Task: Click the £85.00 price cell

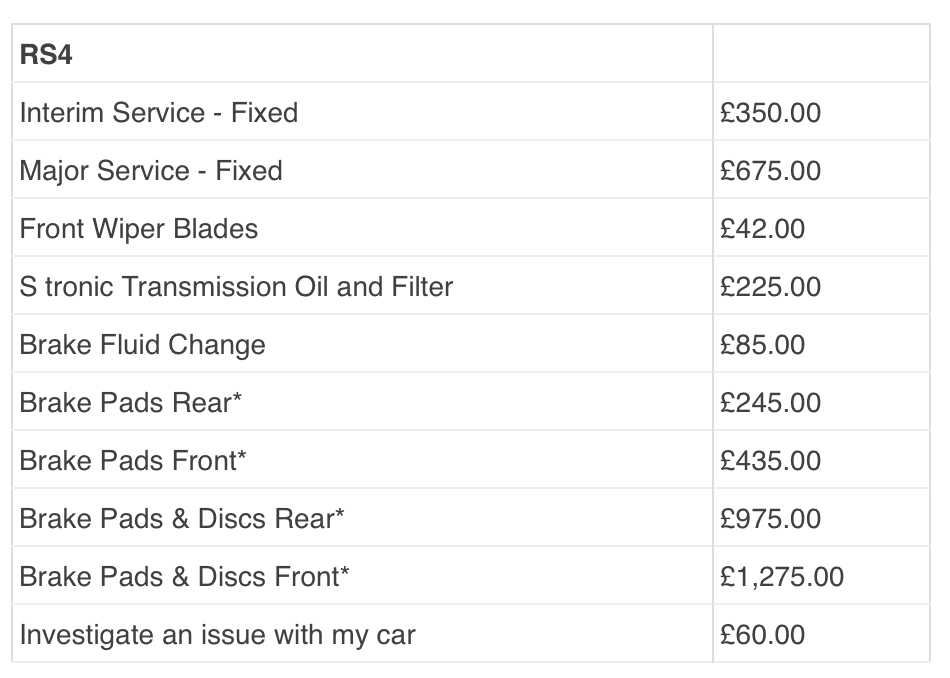Action: point(762,344)
